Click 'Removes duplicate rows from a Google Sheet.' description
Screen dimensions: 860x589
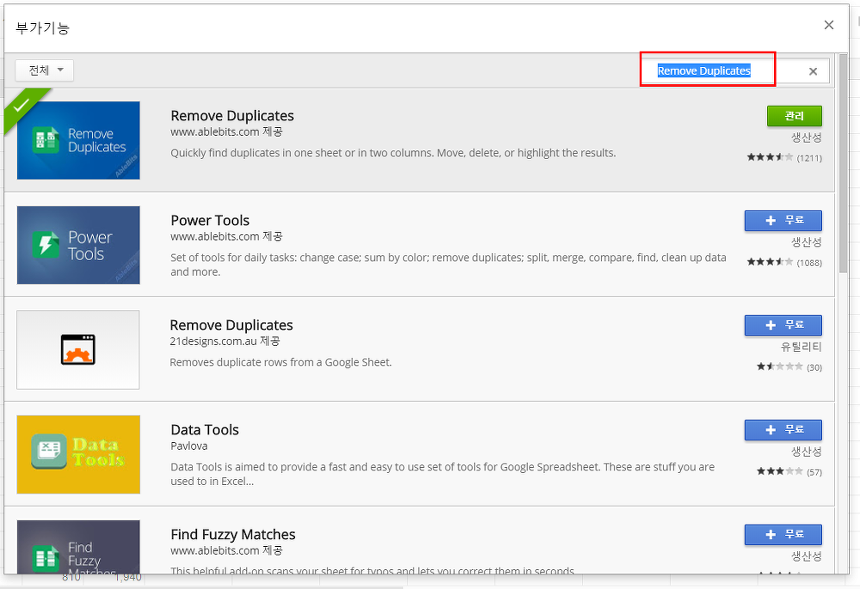click(281, 363)
